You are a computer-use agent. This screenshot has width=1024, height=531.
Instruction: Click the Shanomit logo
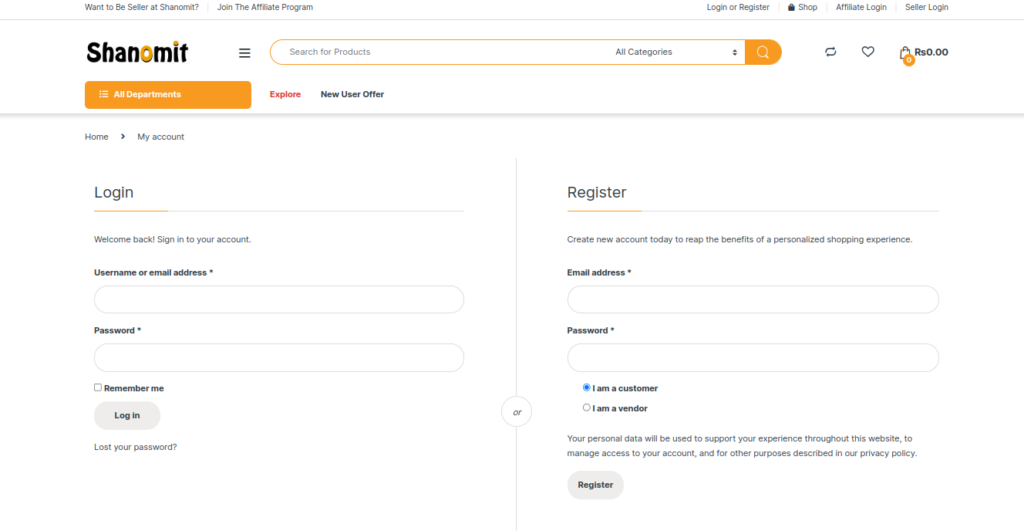(137, 52)
